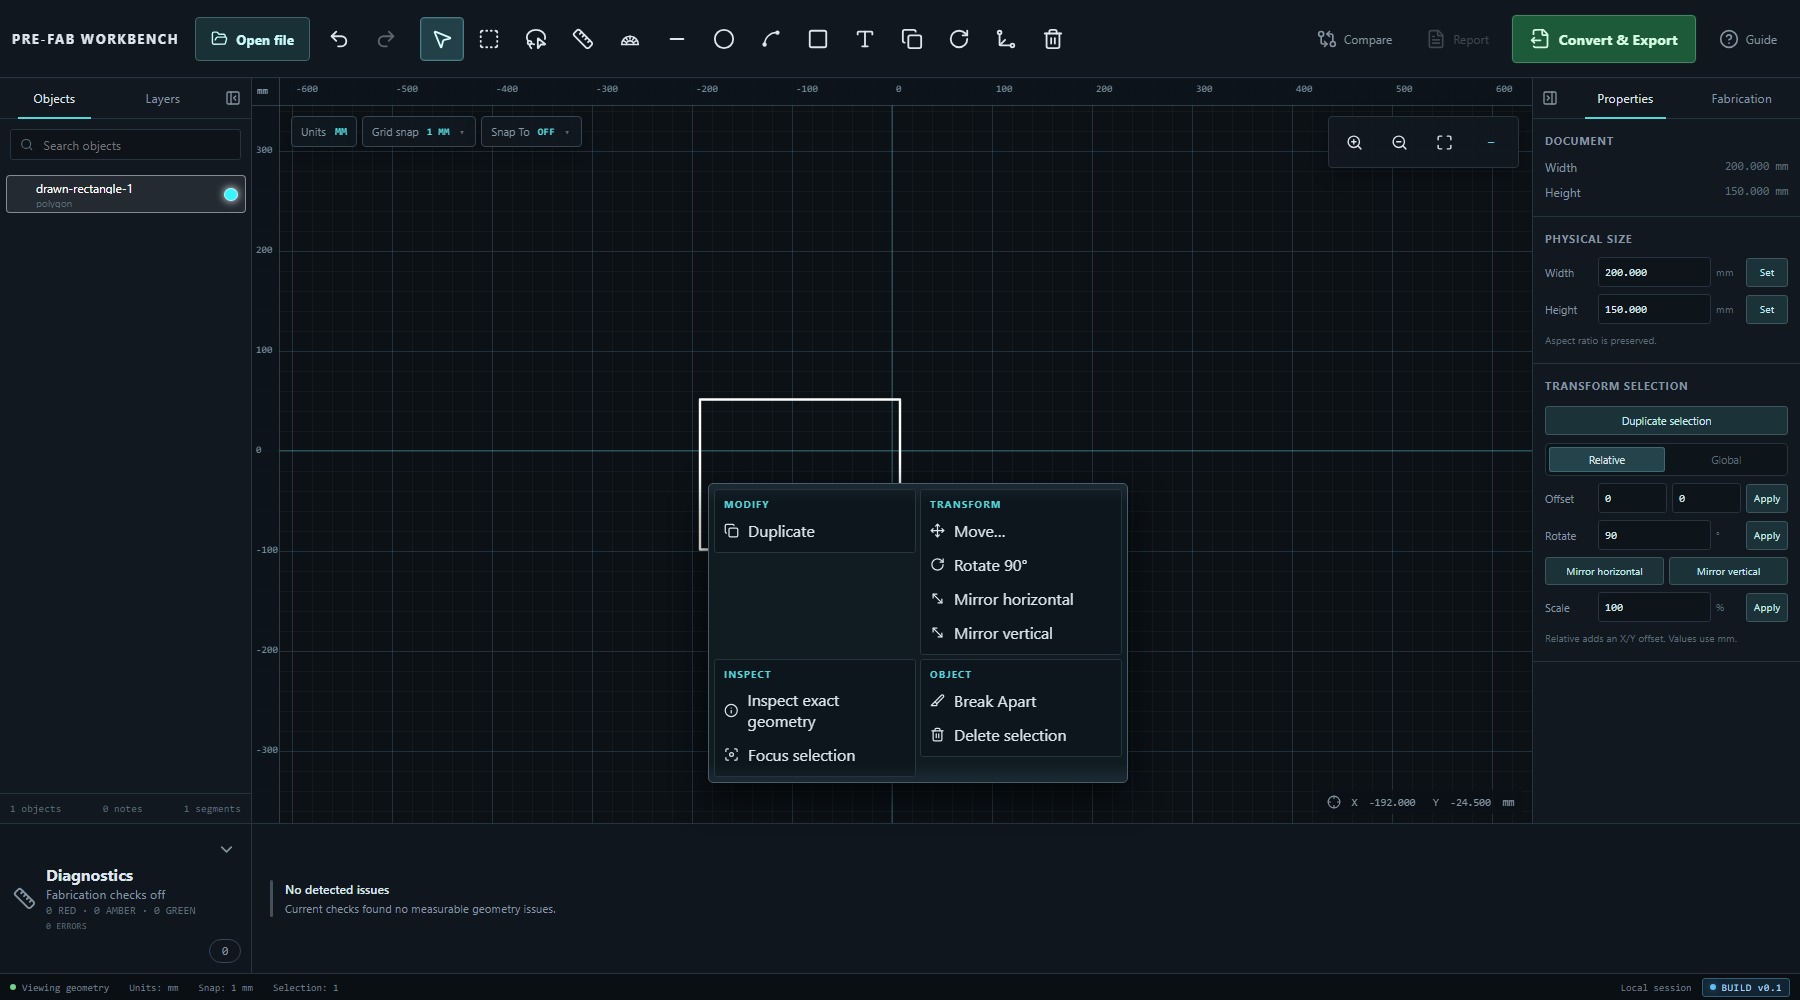Select the protractor angle tool
Viewport: 1800px width, 1000px height.
click(630, 39)
